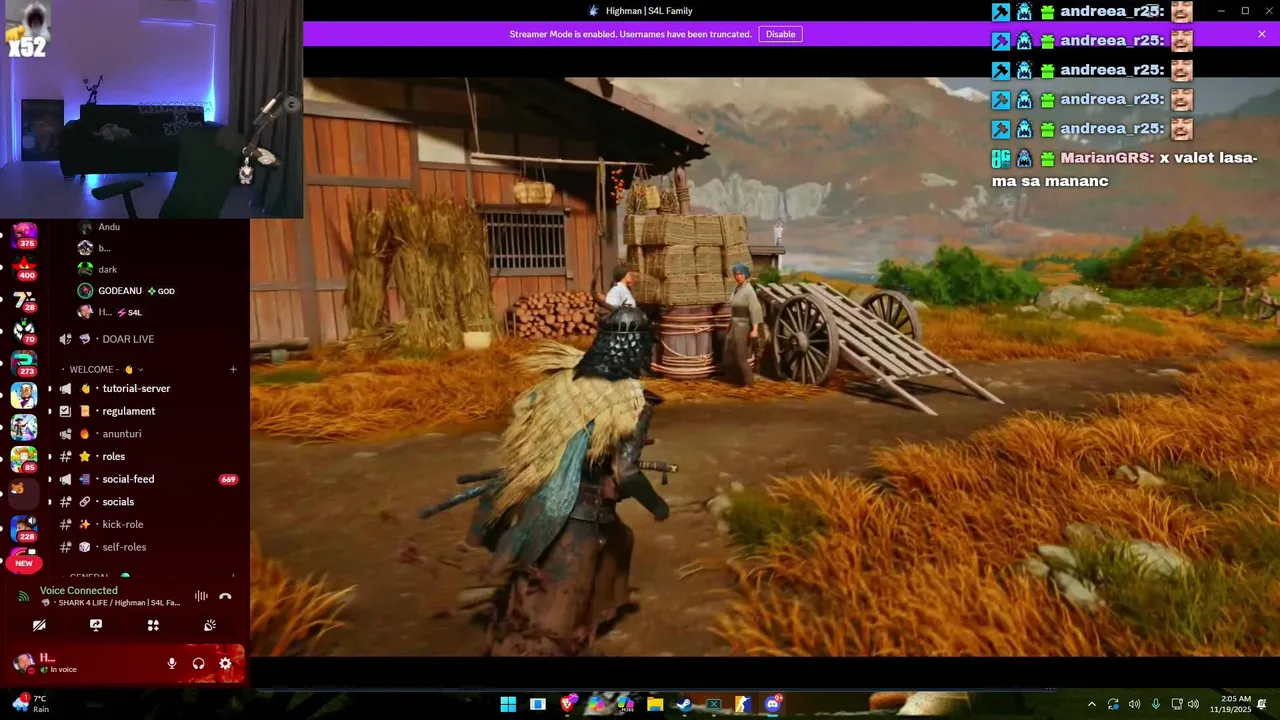Open server with 85 notification badge

[24, 459]
